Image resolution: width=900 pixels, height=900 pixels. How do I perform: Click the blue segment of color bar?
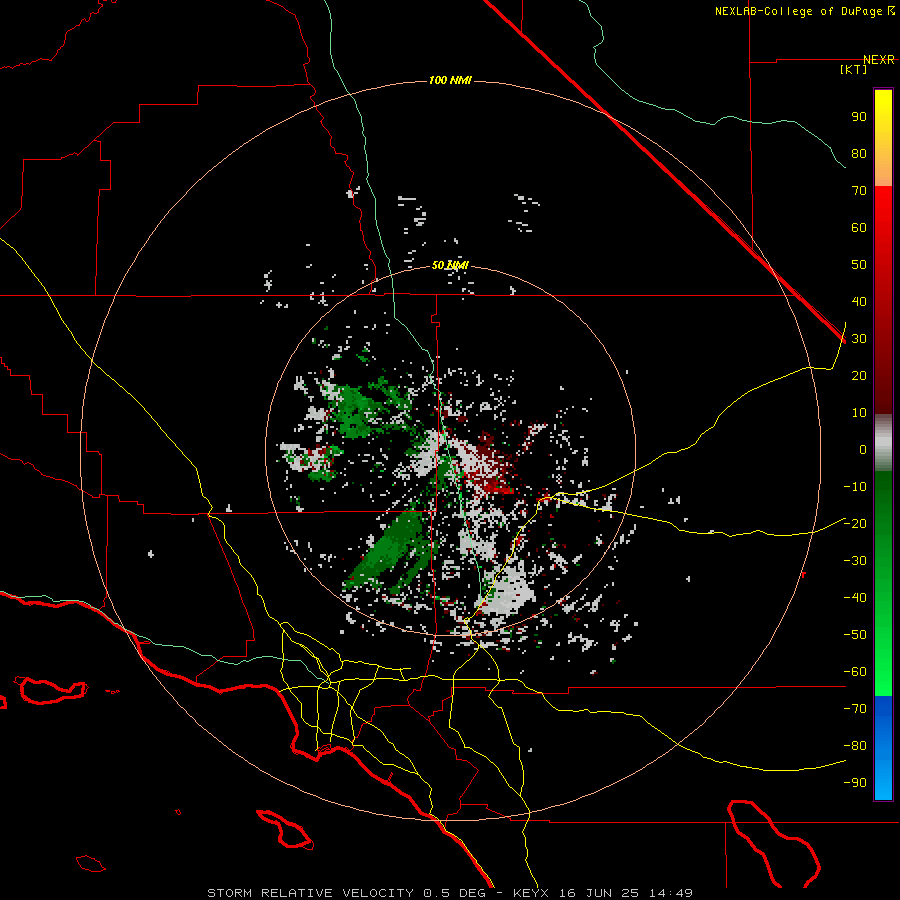click(x=883, y=748)
